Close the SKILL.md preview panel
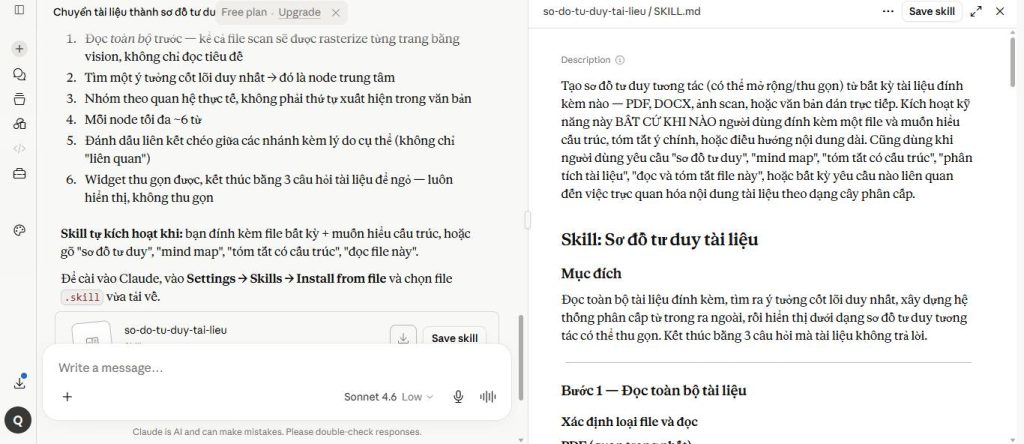 (x=1000, y=11)
